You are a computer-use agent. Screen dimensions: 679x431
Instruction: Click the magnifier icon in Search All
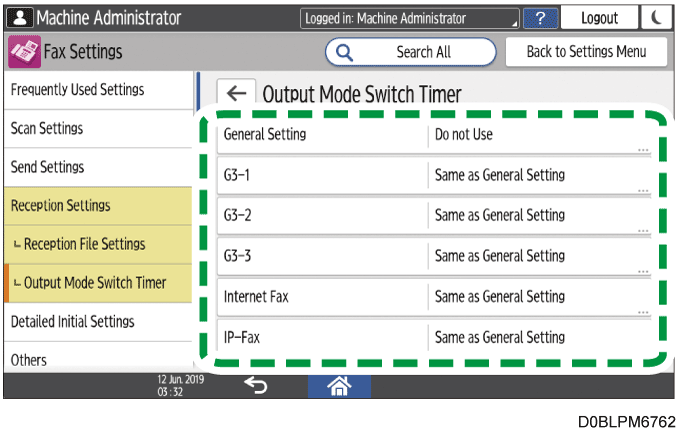point(345,52)
